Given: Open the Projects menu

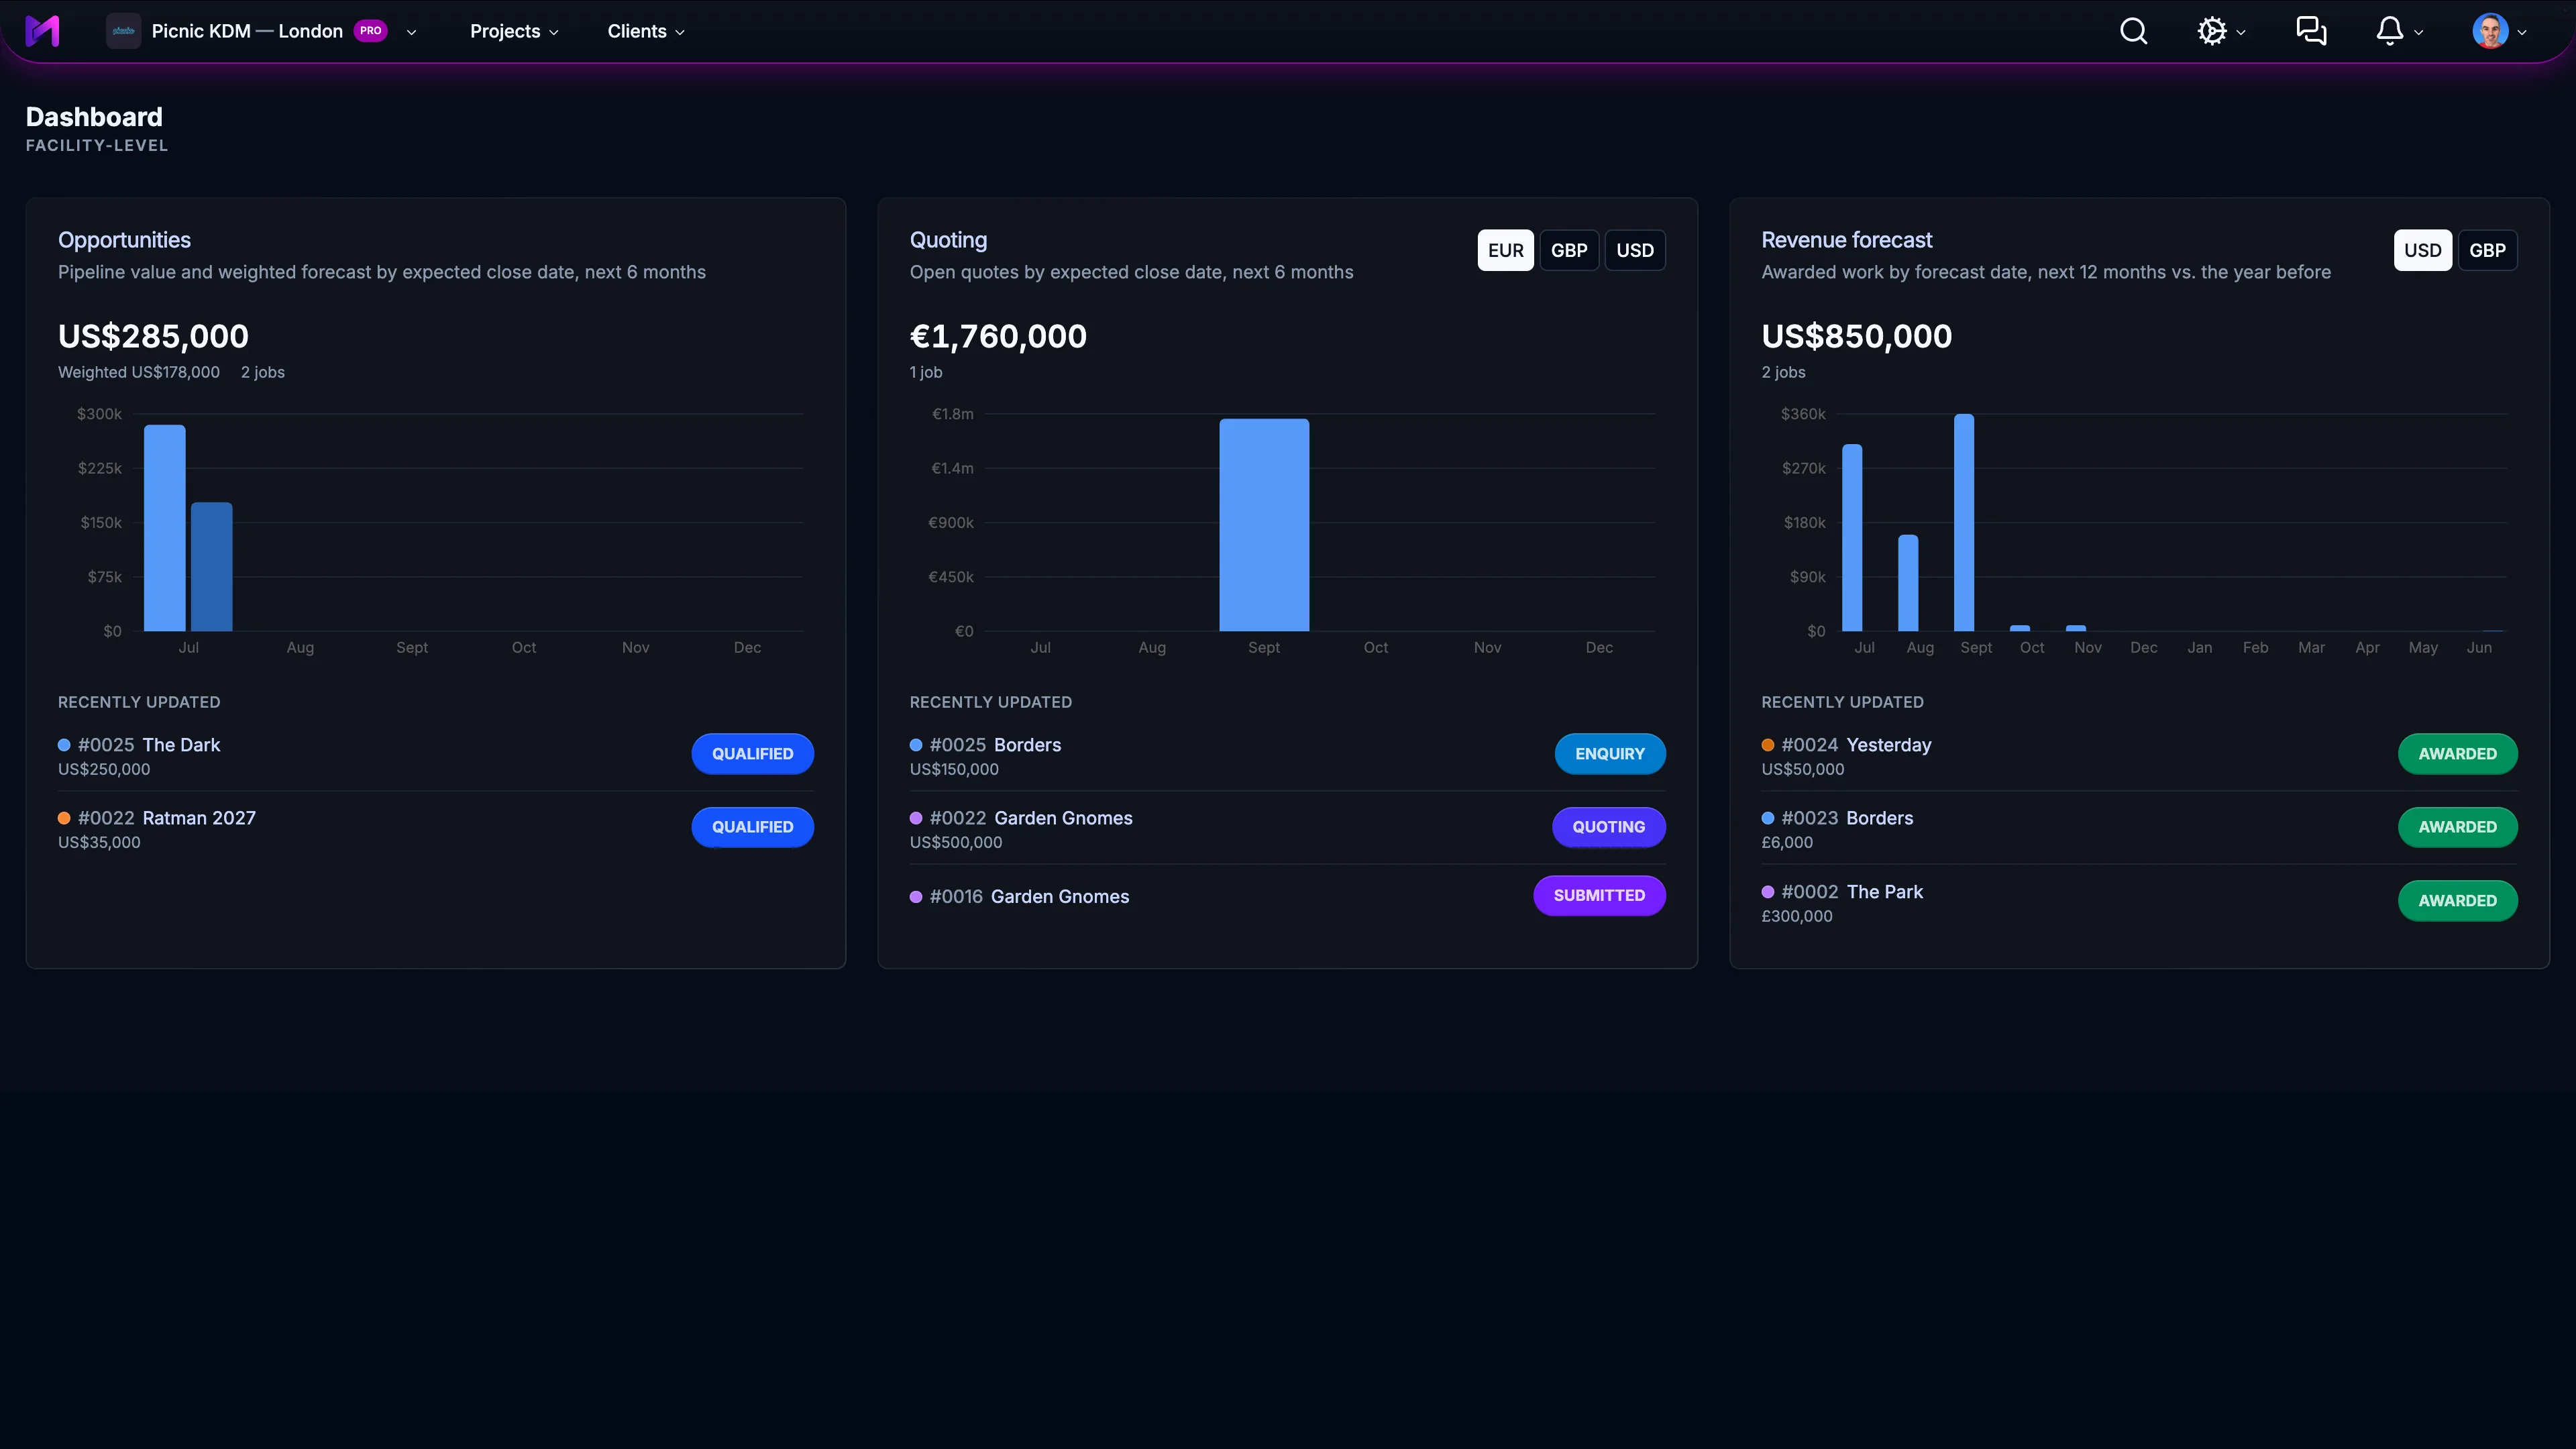Looking at the screenshot, I should (x=514, y=31).
